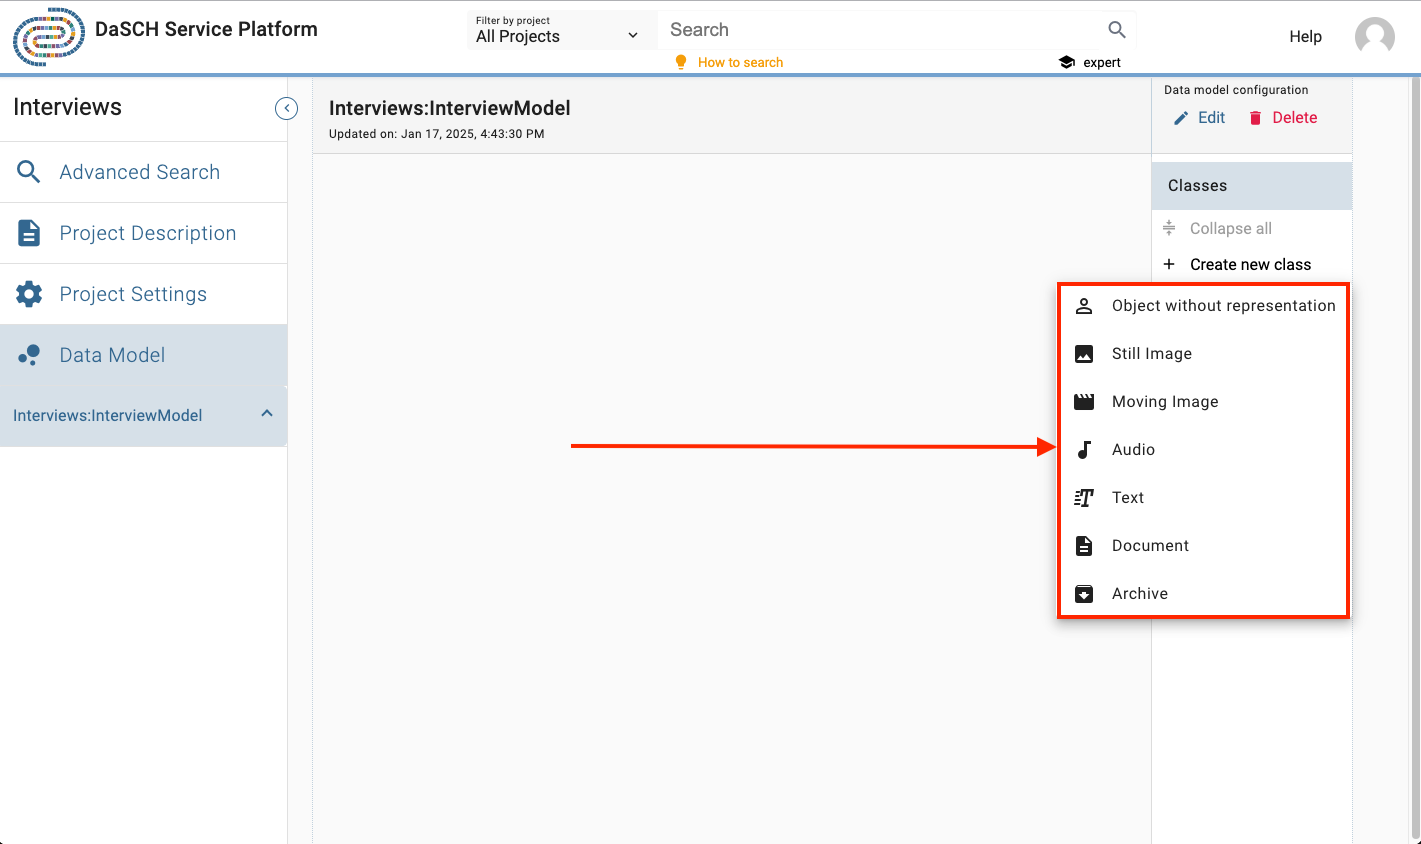Click the Project Settings gear icon
This screenshot has height=844, width=1421.
[29, 294]
